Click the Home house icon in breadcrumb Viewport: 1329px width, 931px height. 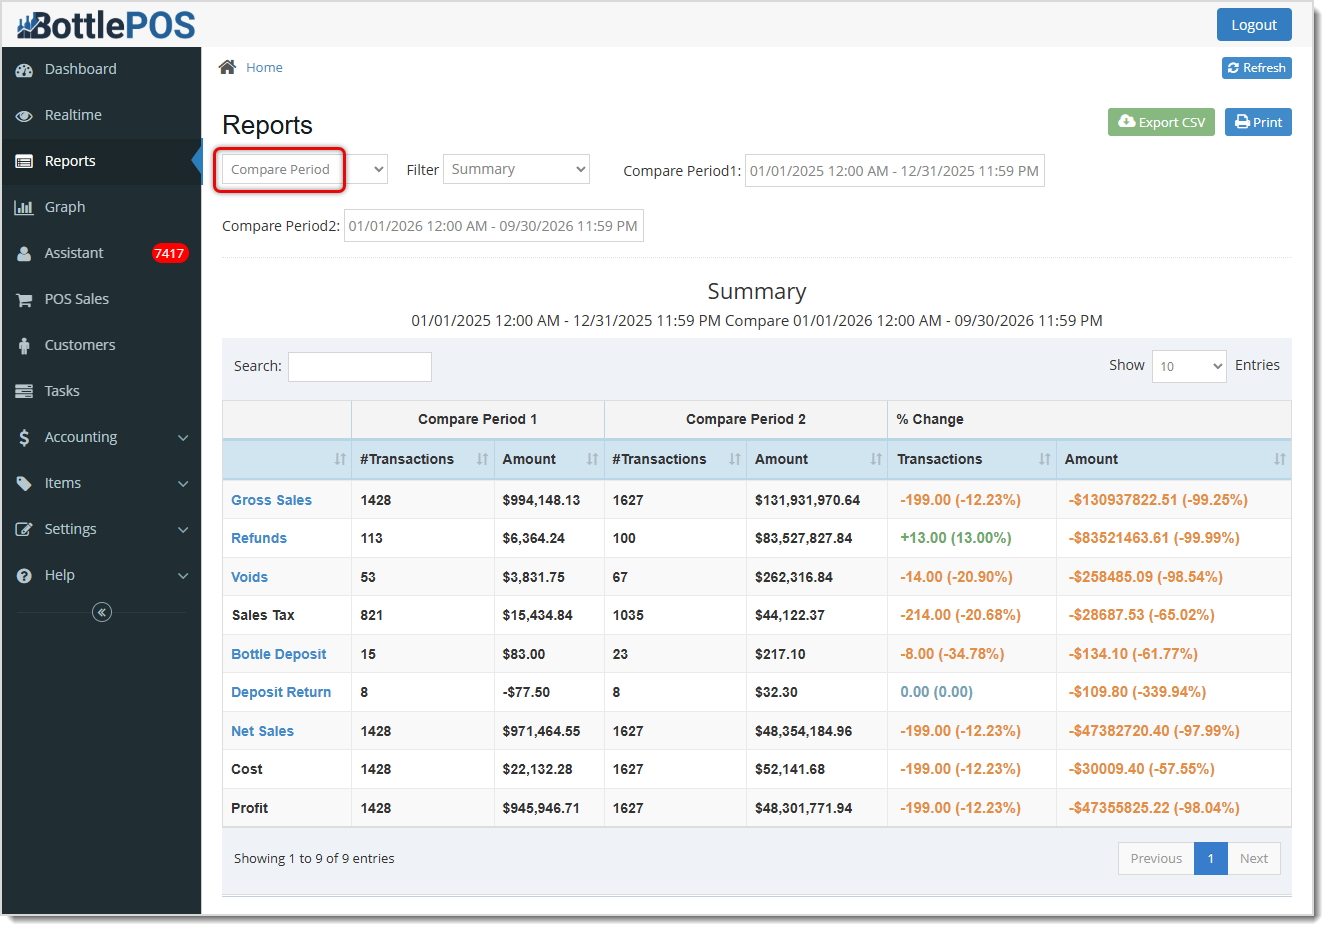[228, 67]
